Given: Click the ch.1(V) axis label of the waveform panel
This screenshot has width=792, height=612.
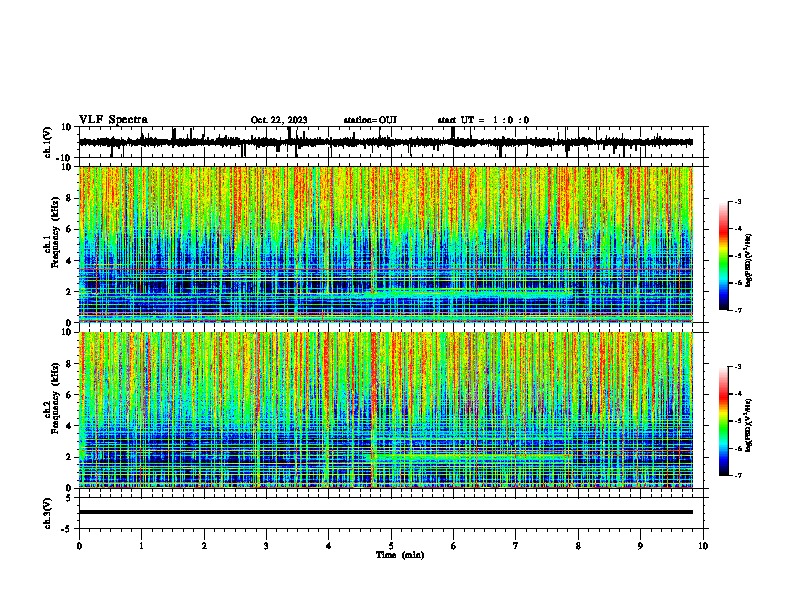Looking at the screenshot, I should point(48,142).
